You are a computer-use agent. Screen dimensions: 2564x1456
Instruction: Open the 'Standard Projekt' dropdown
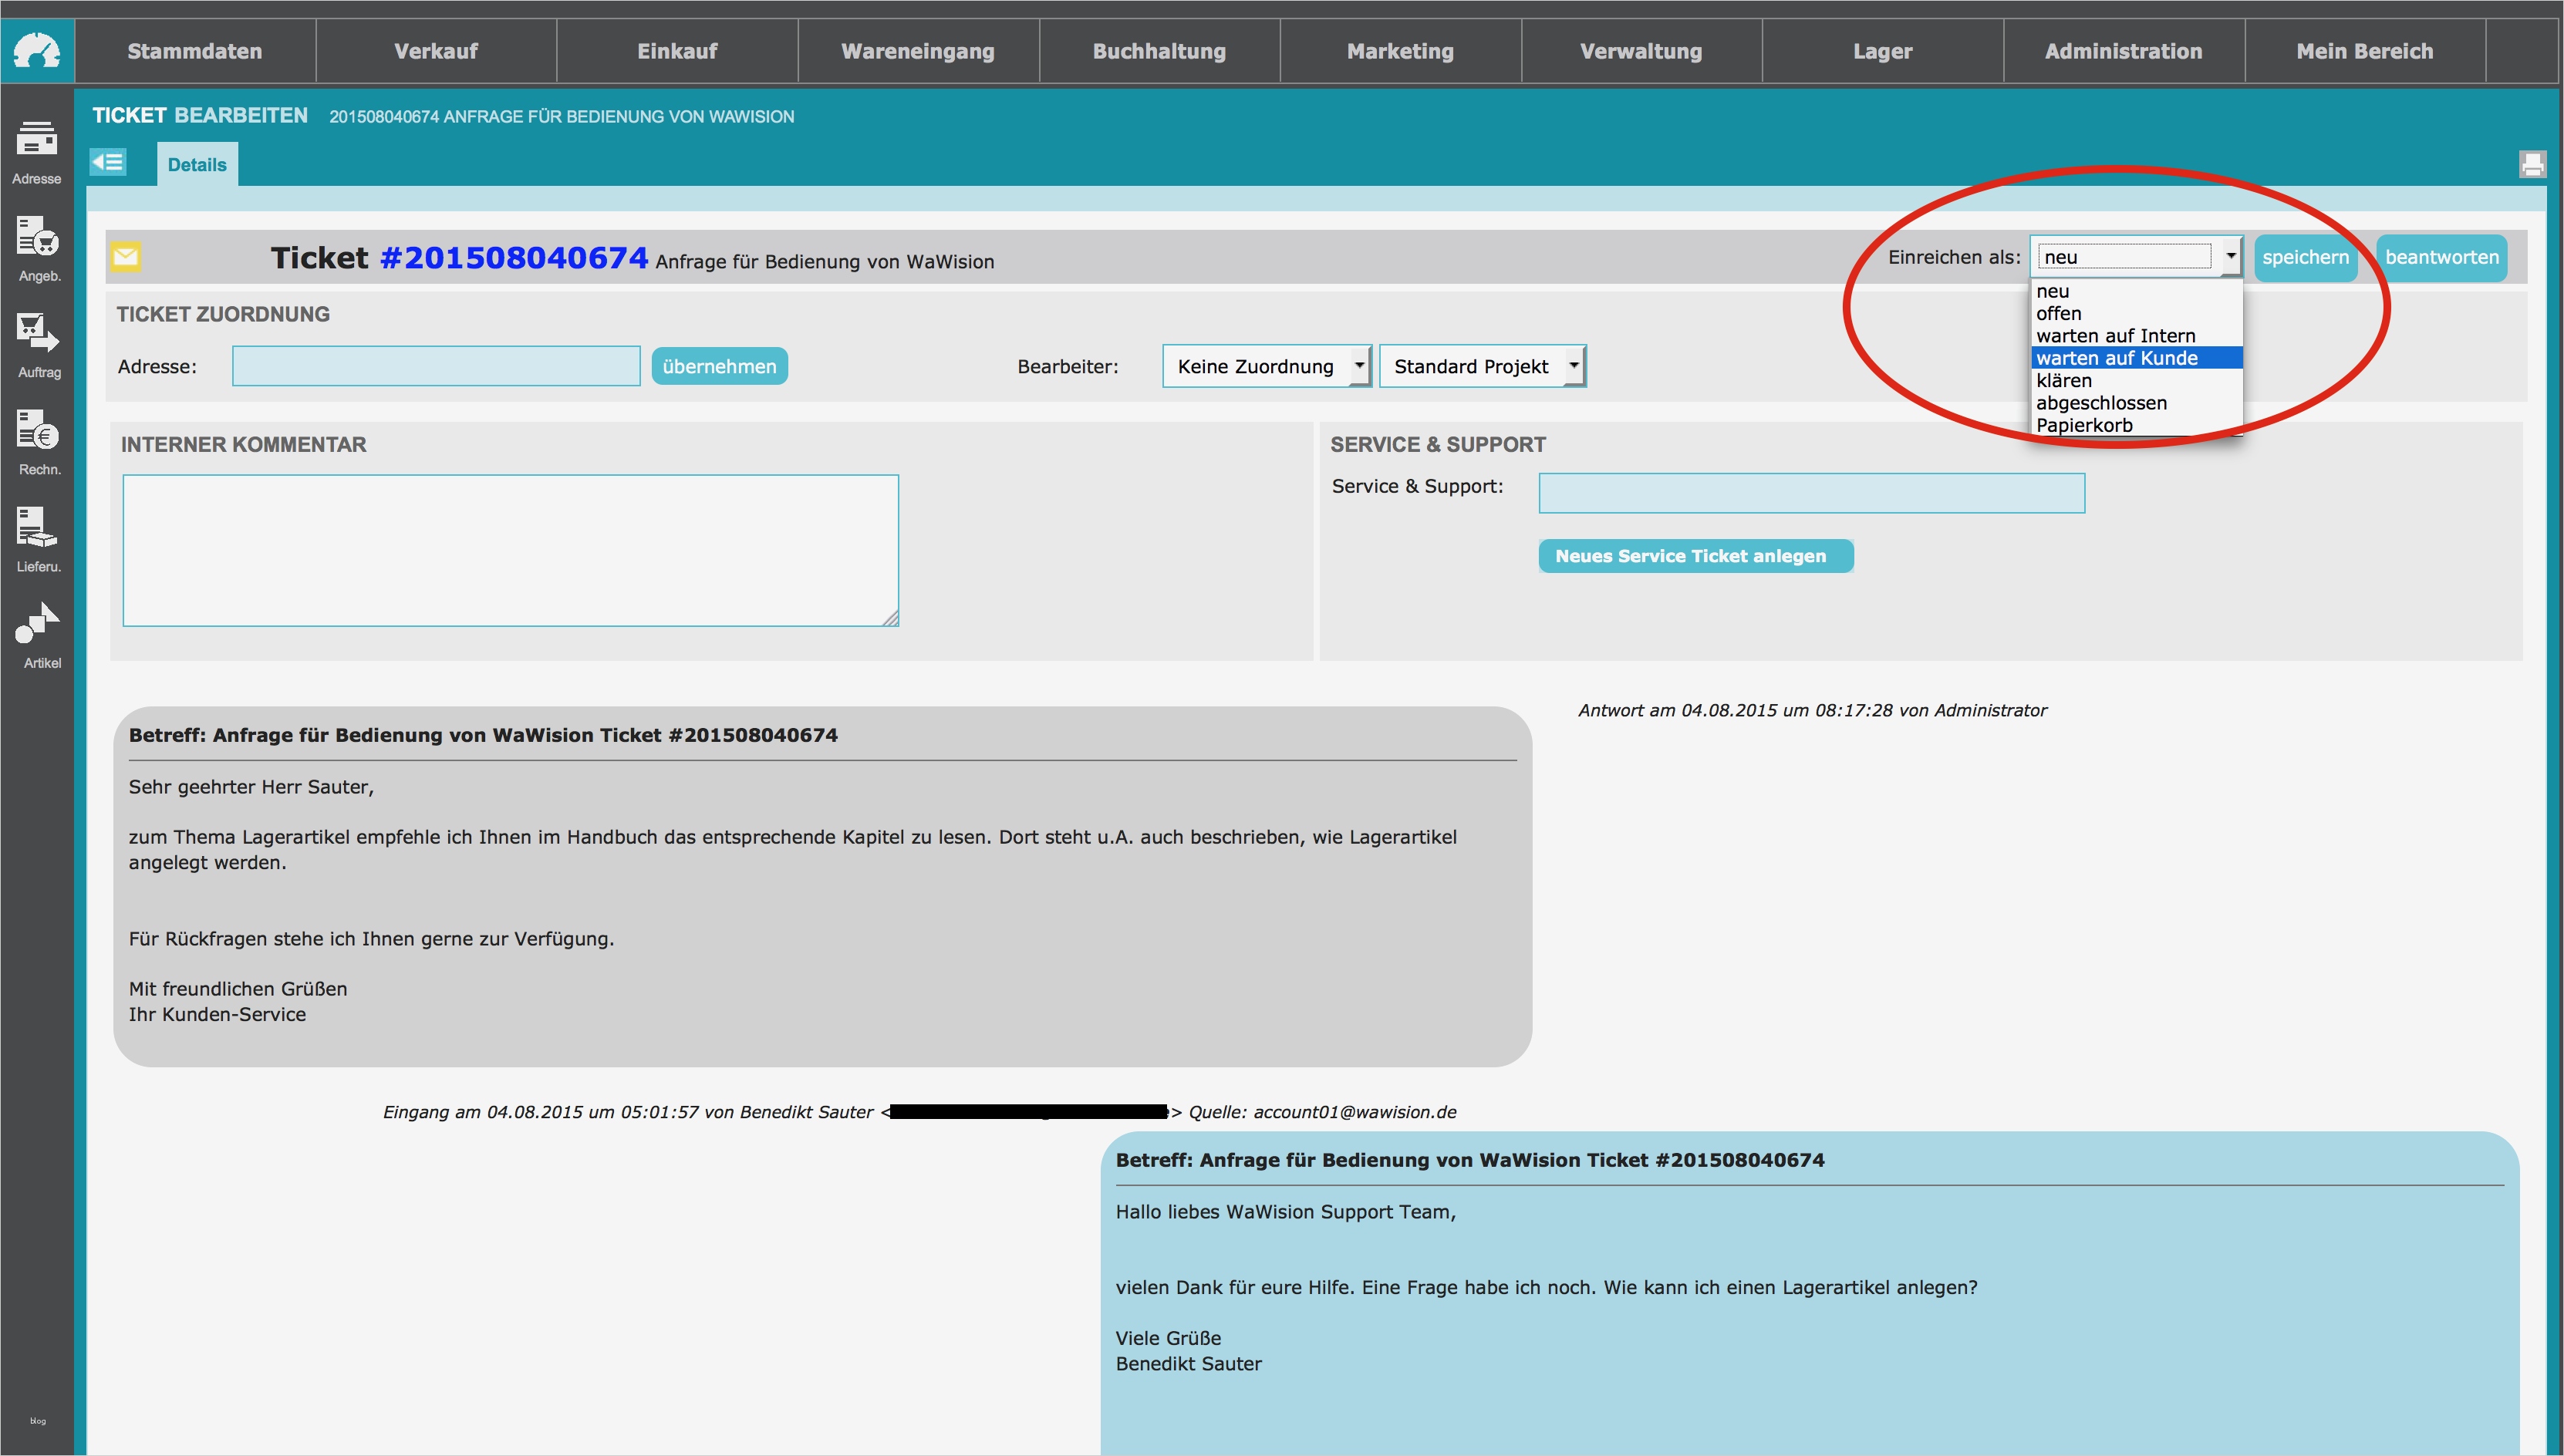1482,366
